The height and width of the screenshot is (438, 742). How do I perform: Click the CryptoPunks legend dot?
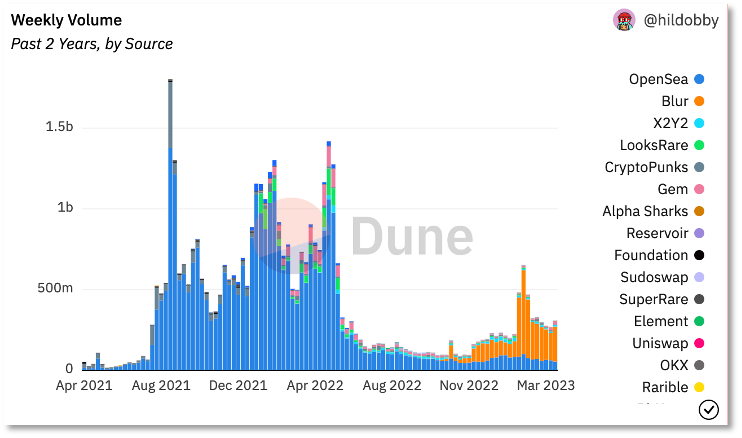(699, 167)
